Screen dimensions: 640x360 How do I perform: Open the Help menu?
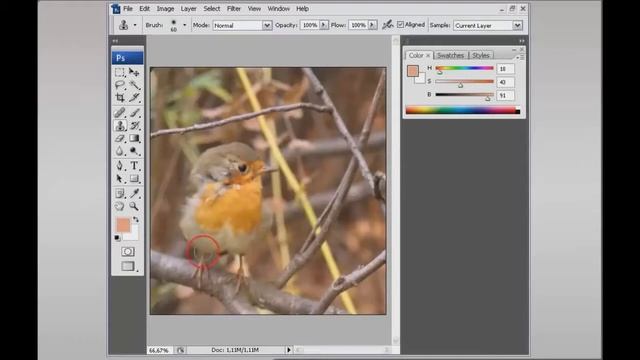click(302, 9)
